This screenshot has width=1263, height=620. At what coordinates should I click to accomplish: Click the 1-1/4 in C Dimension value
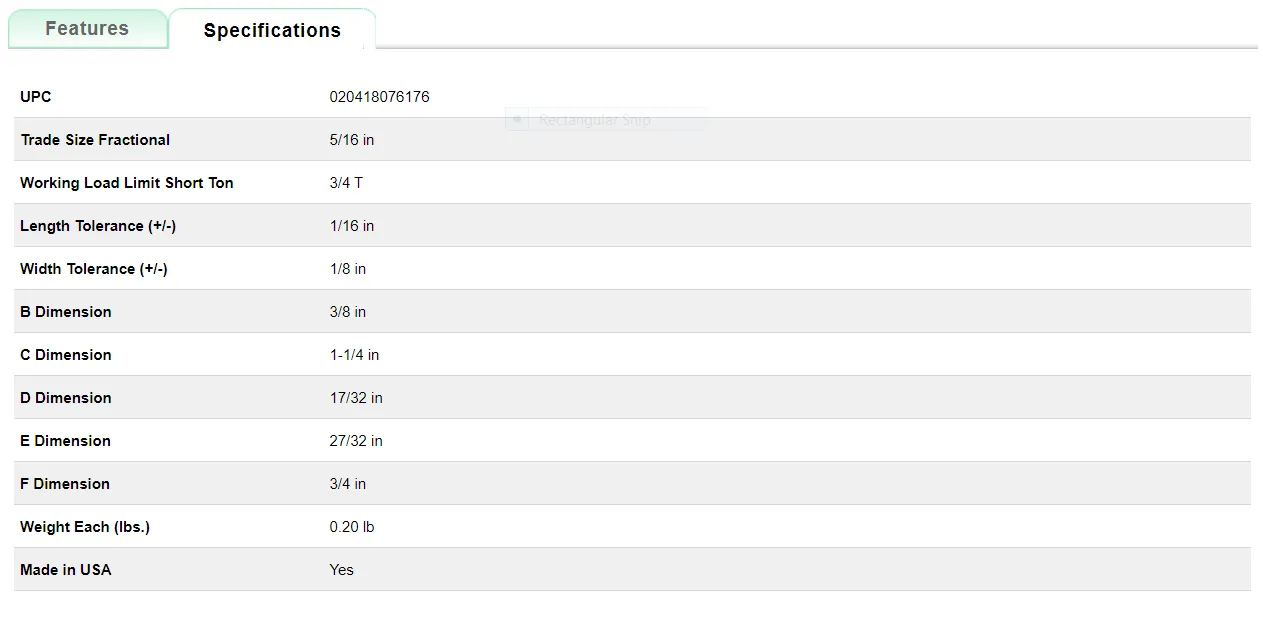(x=354, y=355)
